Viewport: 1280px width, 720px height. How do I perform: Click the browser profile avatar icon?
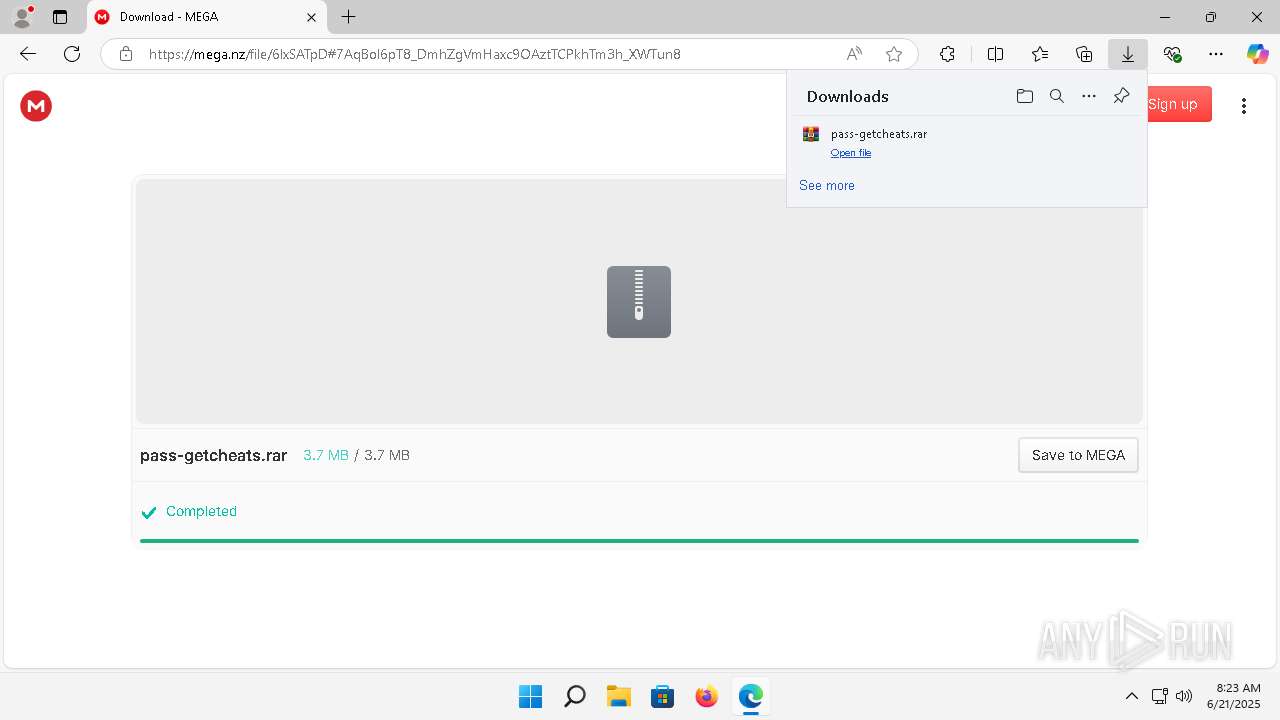coord(22,17)
